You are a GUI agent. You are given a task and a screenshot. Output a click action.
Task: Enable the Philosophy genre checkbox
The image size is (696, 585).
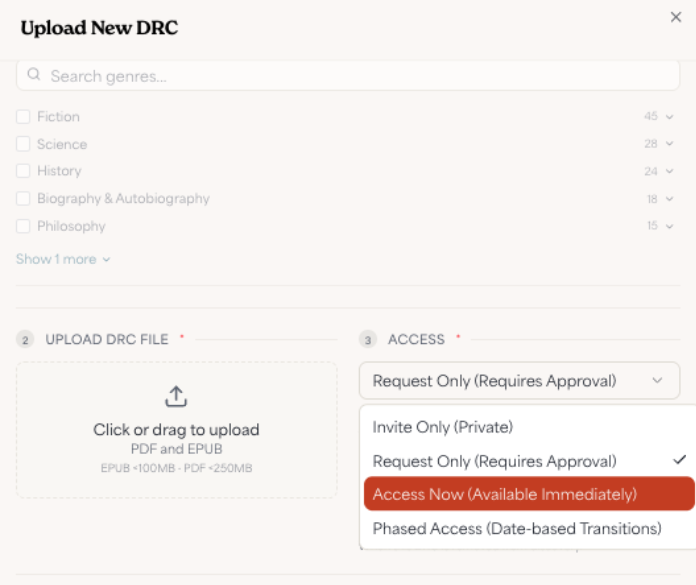click(x=23, y=226)
